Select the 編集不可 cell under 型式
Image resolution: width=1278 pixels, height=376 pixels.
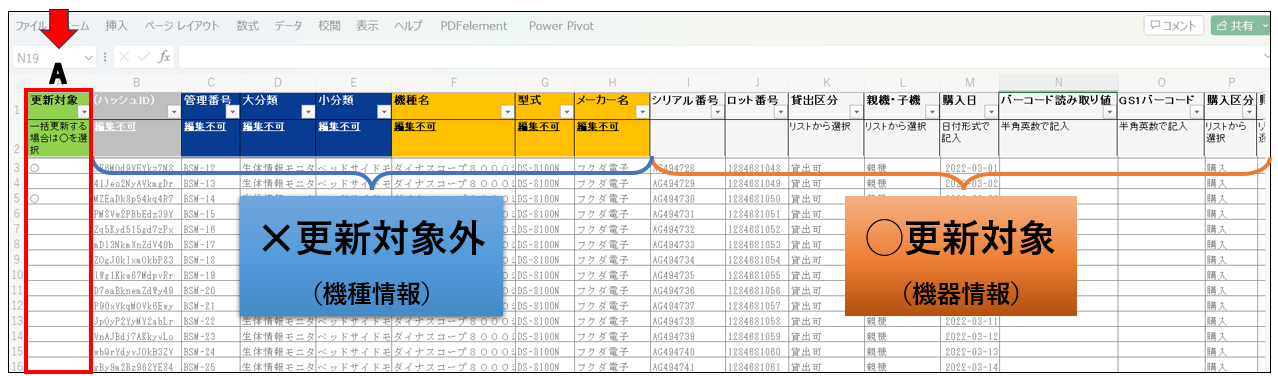pyautogui.click(x=544, y=137)
